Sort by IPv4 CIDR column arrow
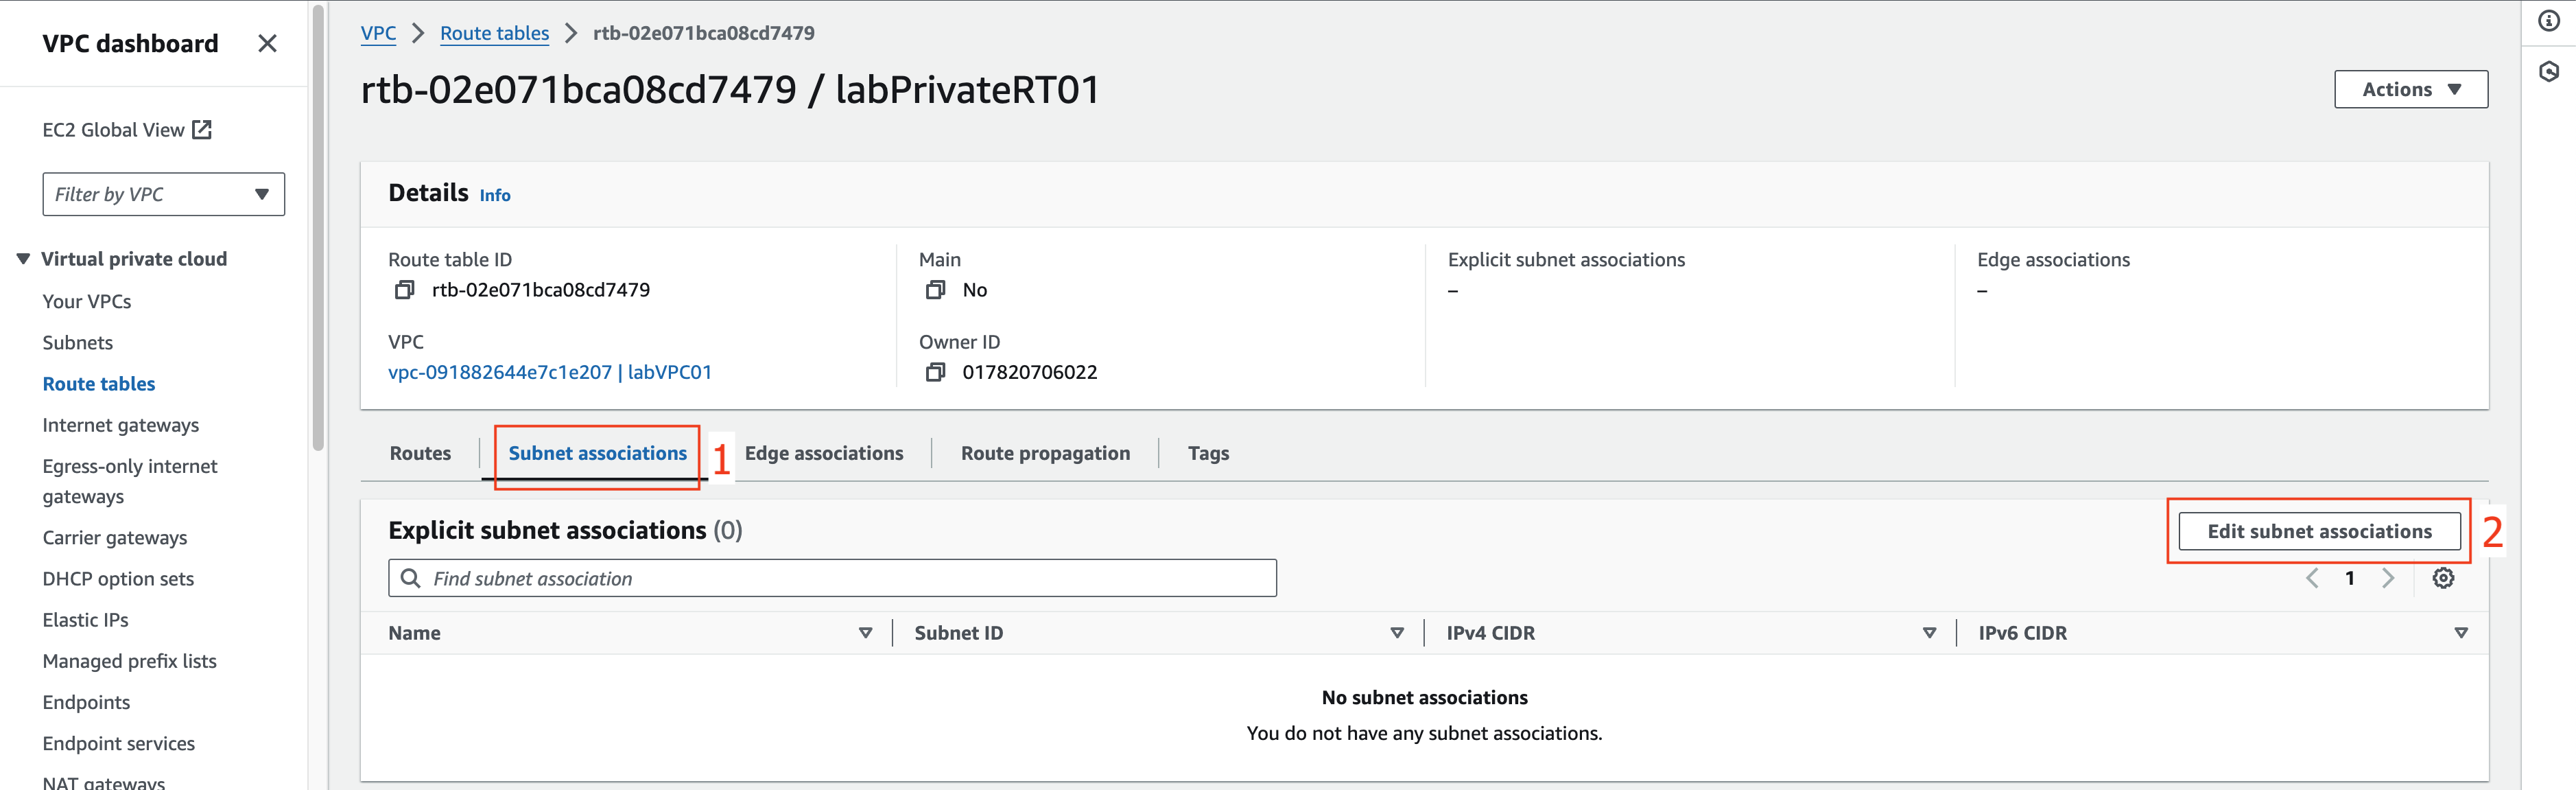Image resolution: width=2576 pixels, height=790 pixels. click(1929, 633)
